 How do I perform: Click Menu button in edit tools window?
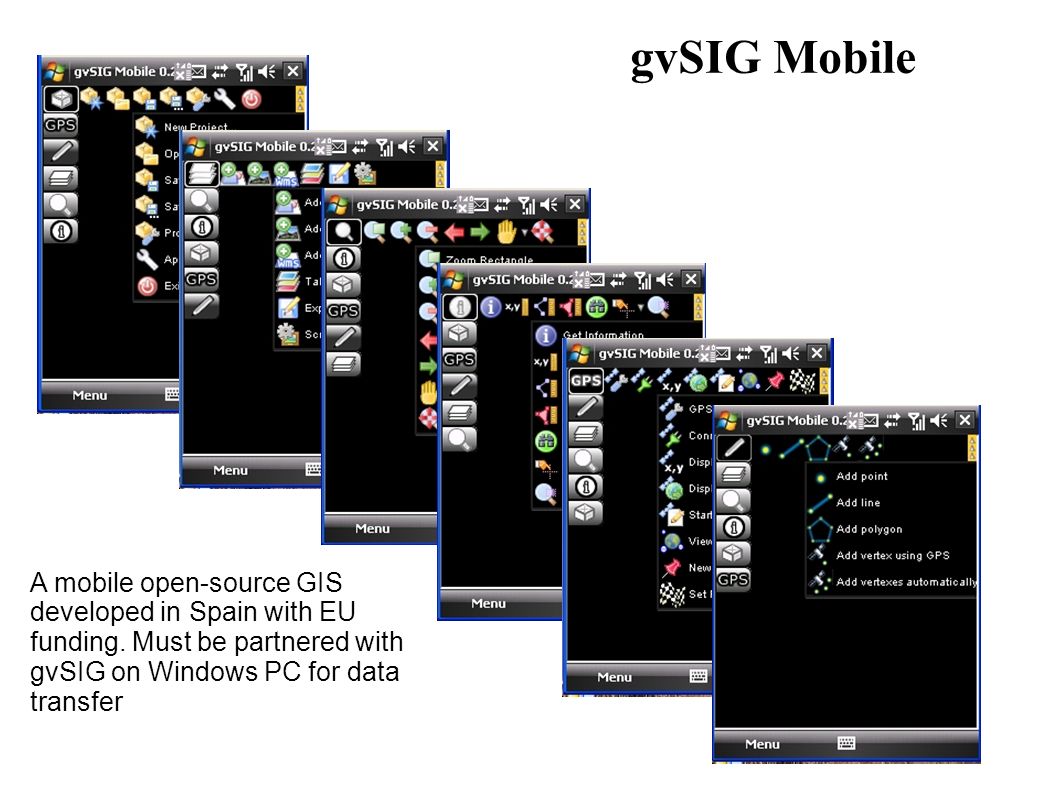click(x=762, y=744)
